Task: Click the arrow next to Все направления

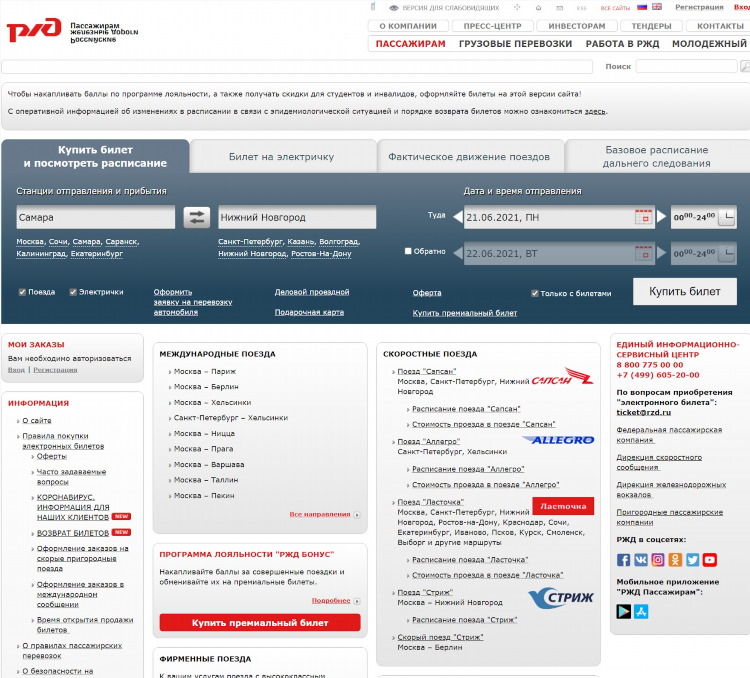Action: [357, 515]
